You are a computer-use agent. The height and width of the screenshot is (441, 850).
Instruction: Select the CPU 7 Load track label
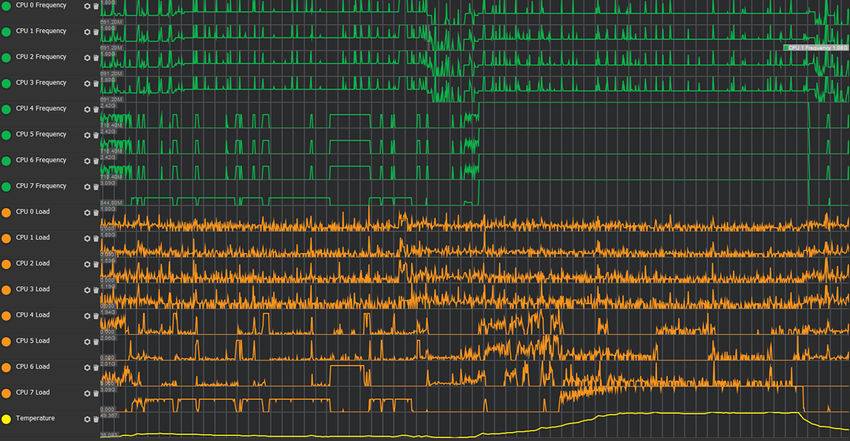(33, 392)
